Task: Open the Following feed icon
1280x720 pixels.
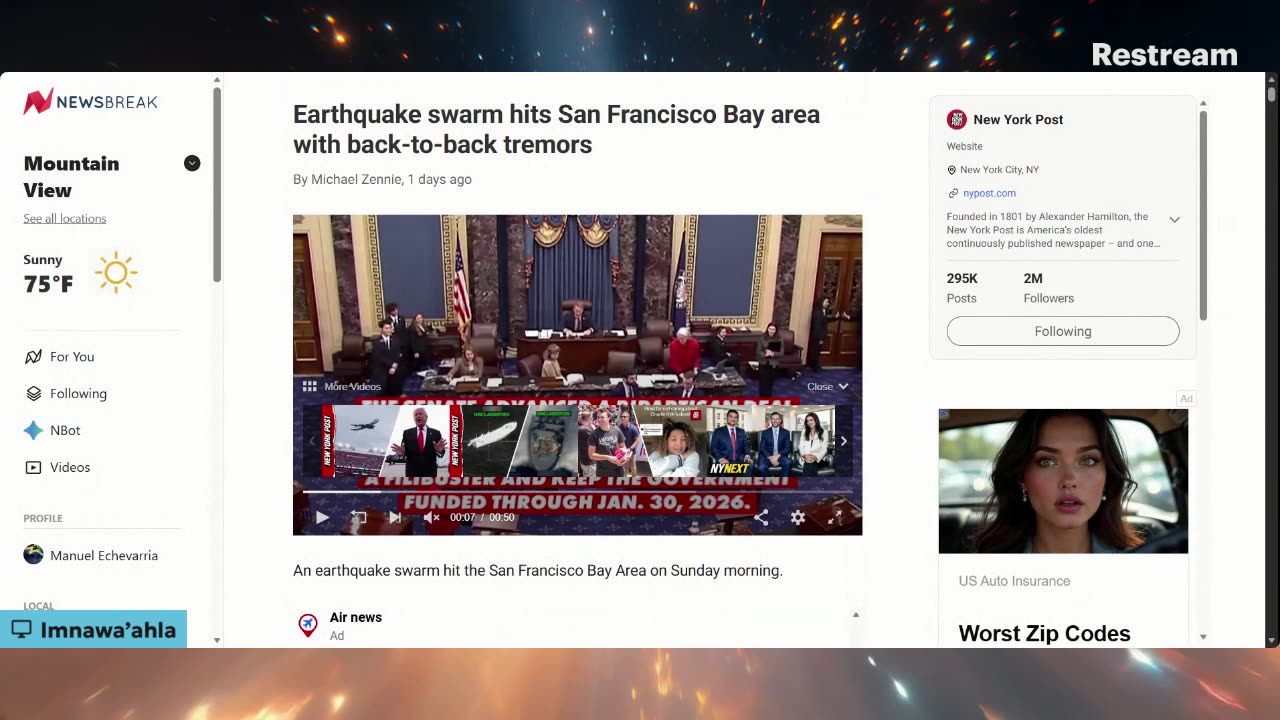Action: coord(33,393)
